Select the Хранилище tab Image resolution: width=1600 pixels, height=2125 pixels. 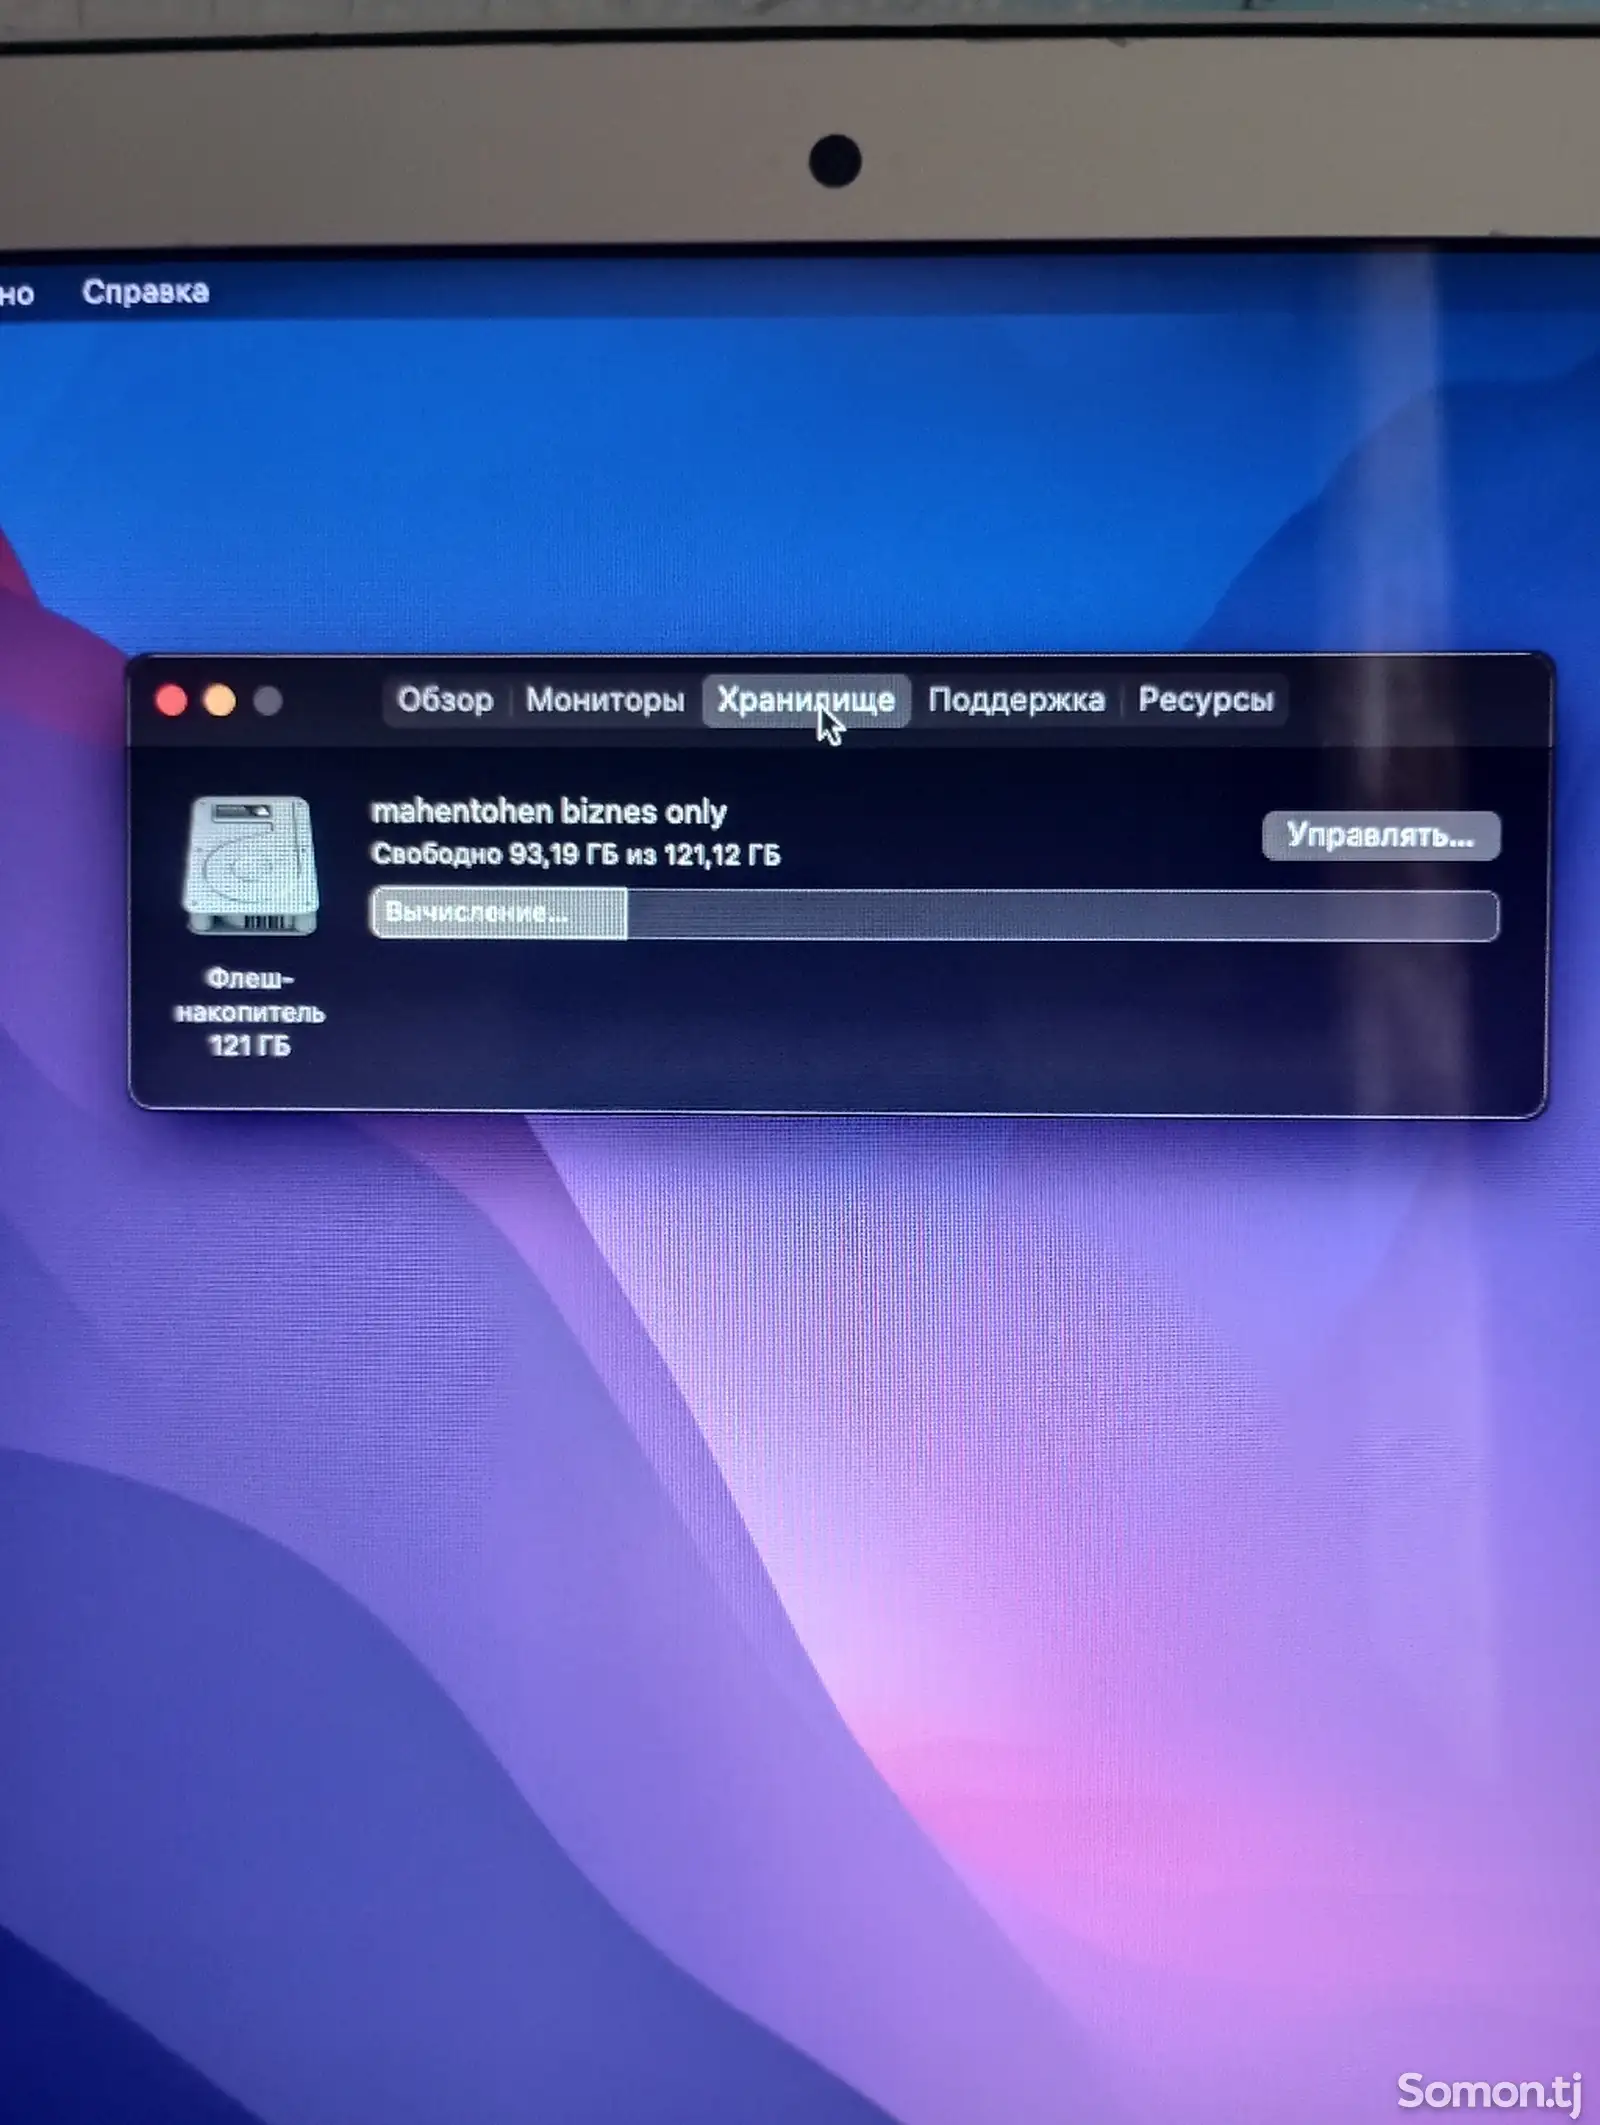click(806, 700)
